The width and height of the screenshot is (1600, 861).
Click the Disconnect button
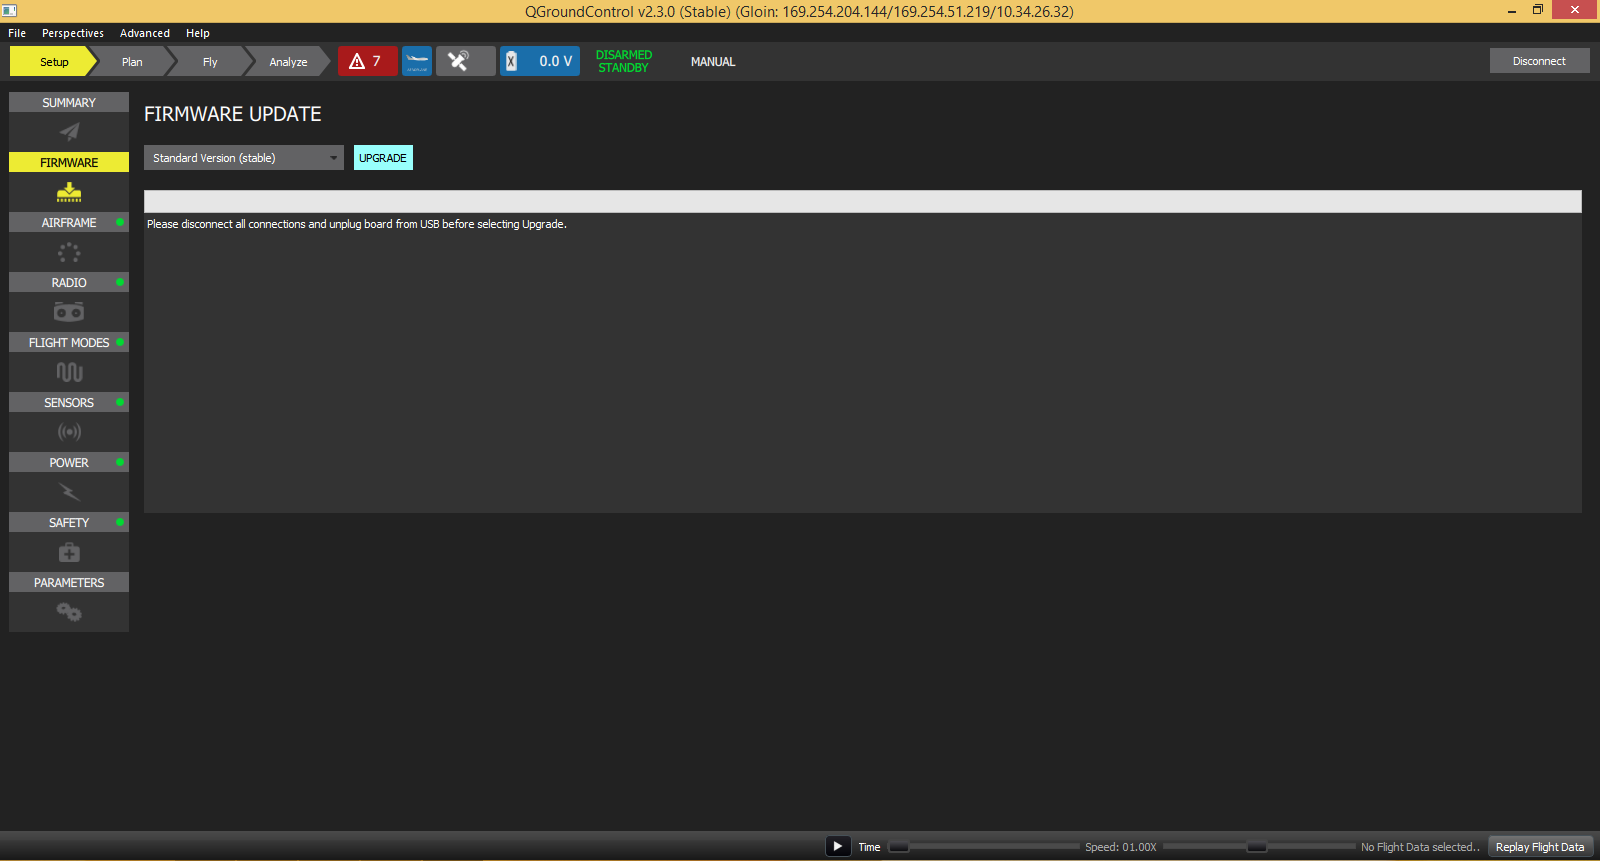pyautogui.click(x=1539, y=61)
